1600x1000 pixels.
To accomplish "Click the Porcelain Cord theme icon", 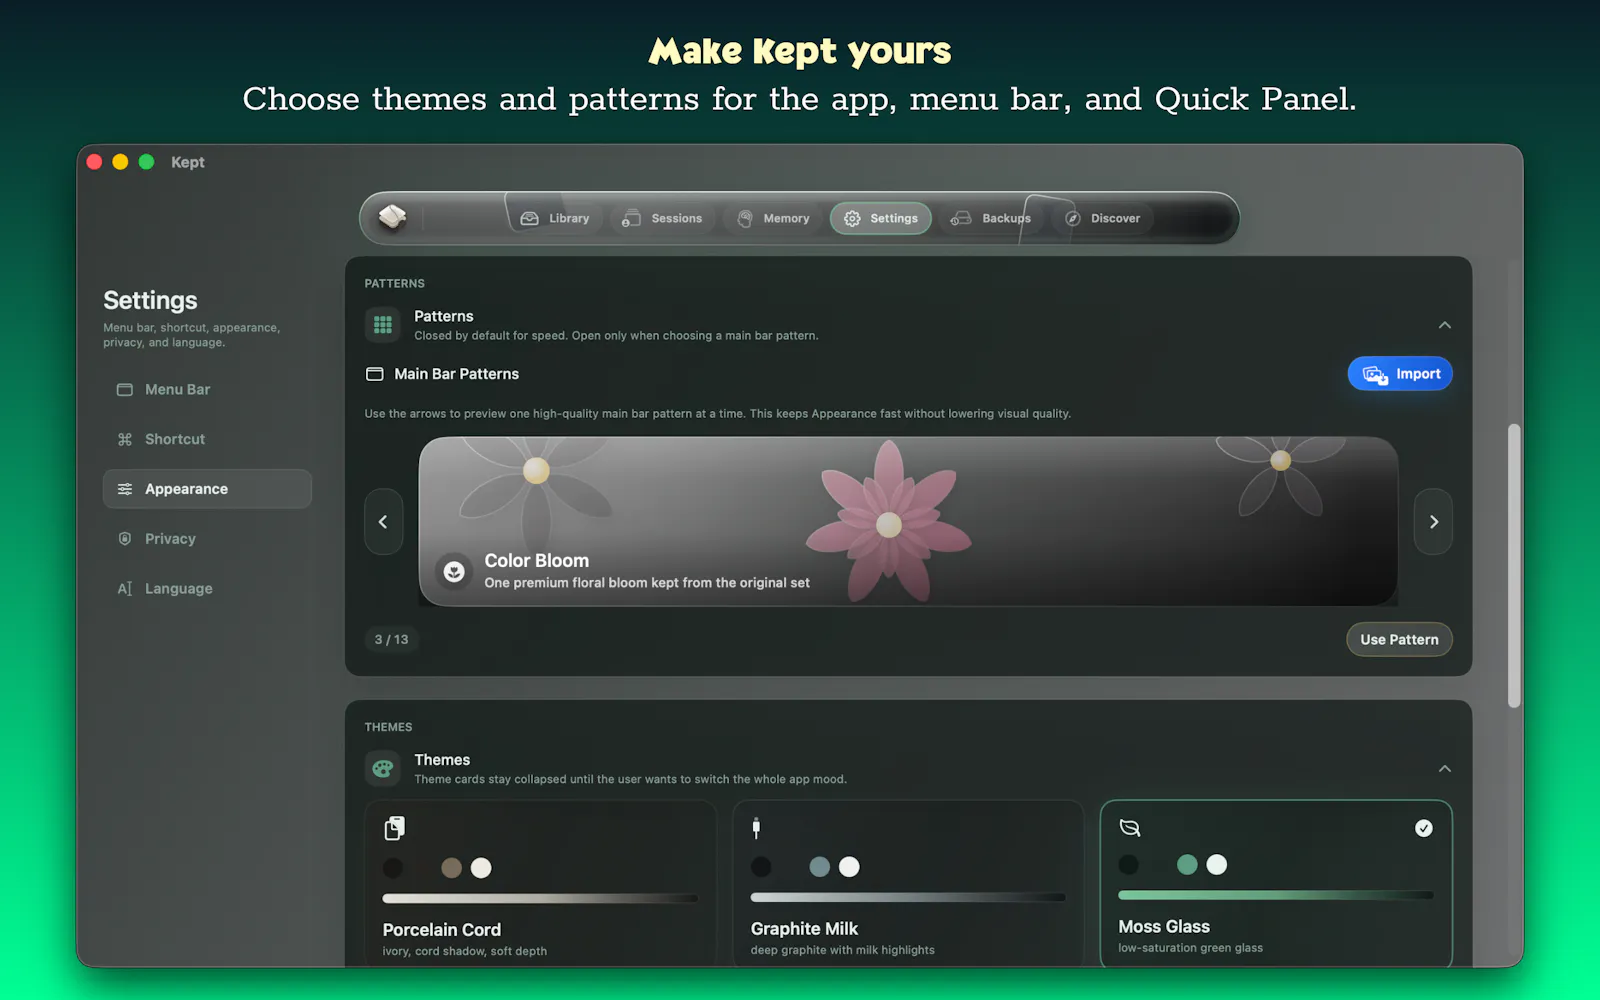I will [395, 828].
